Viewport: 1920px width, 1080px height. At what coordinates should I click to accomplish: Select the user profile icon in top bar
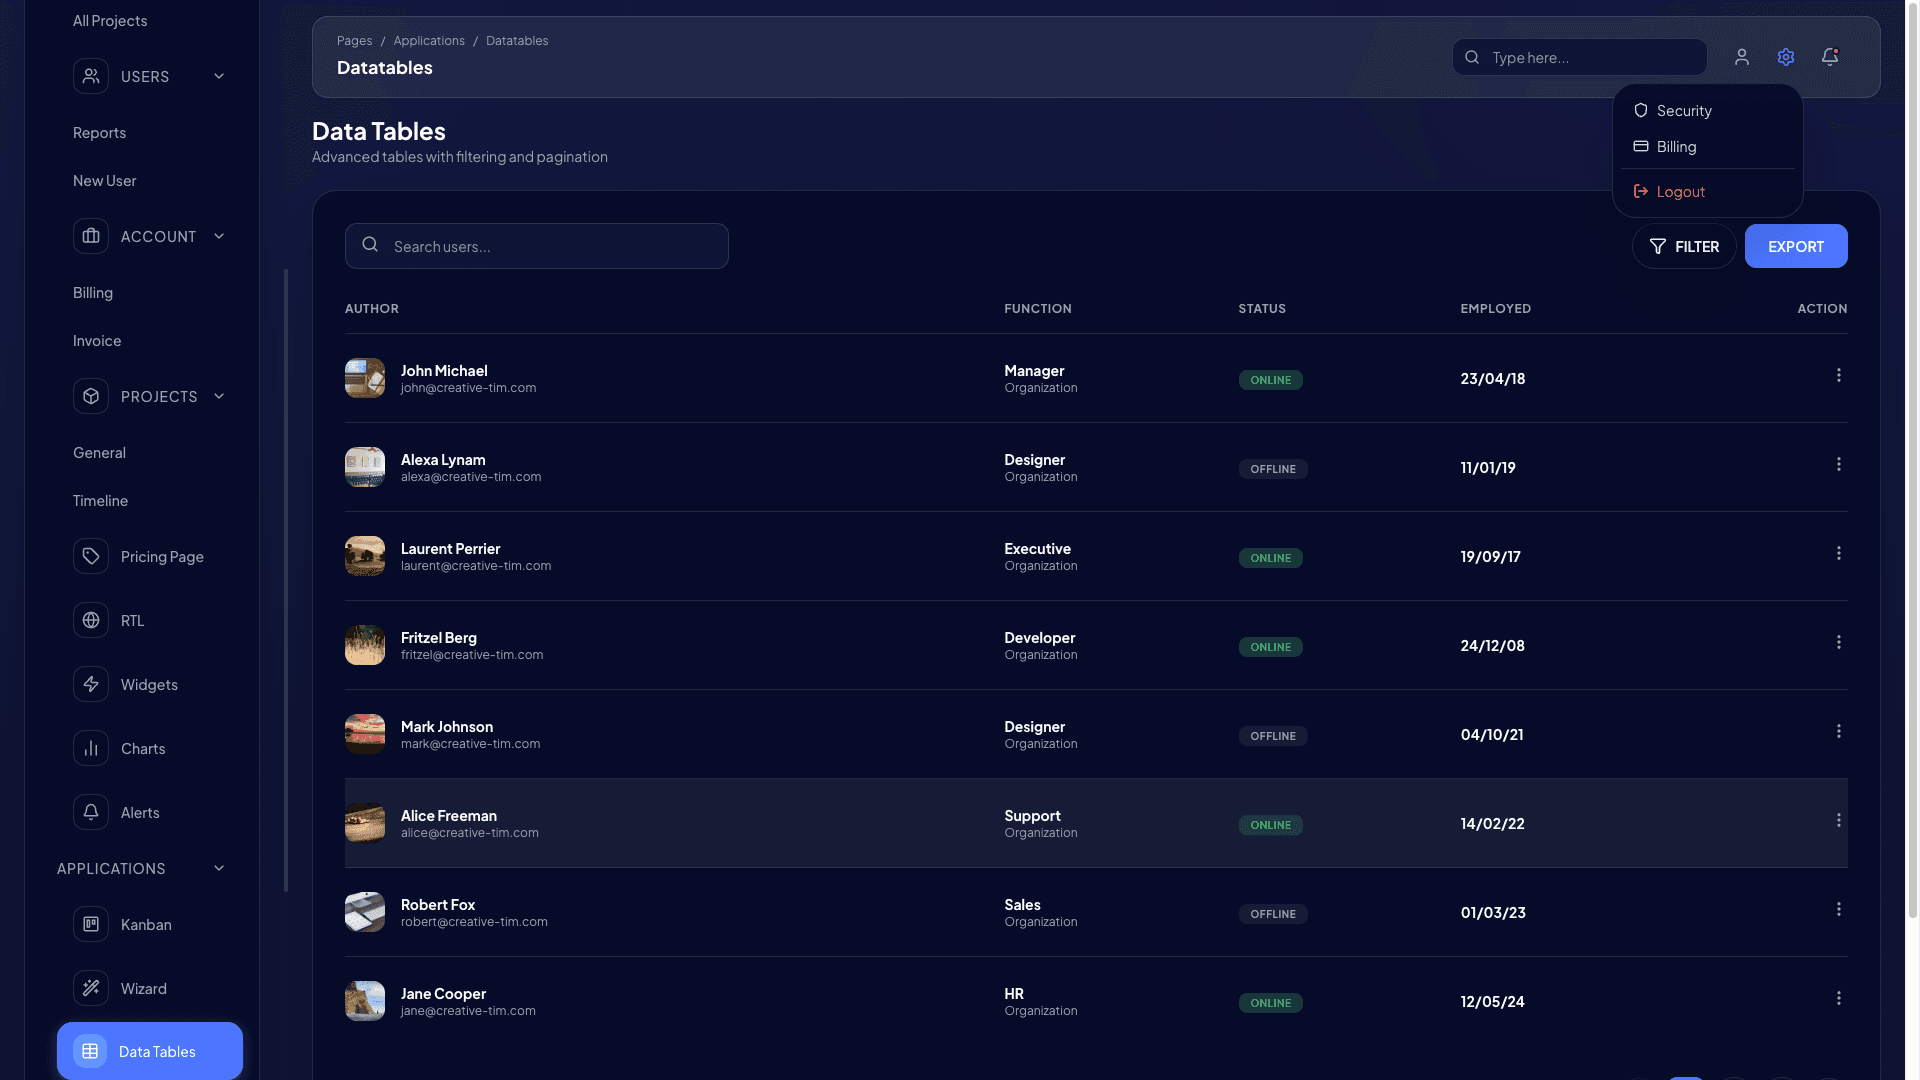(1742, 57)
